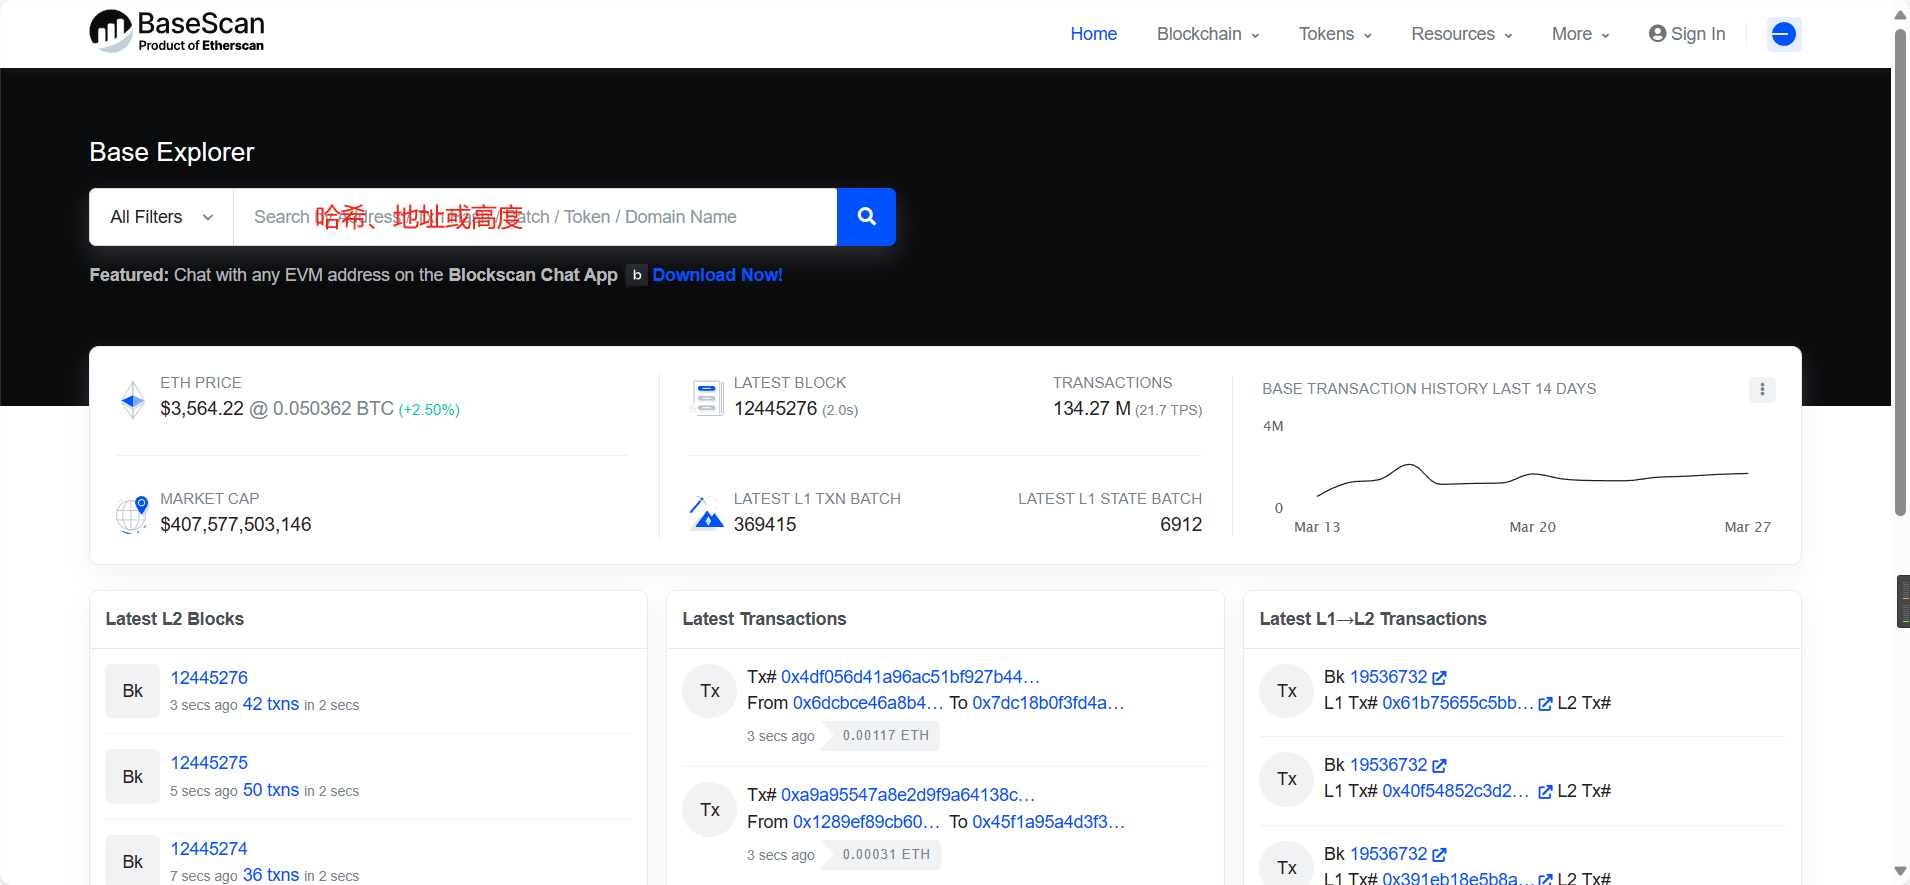The image size is (1910, 885).
Task: Open the Tokens menu dropdown
Action: [x=1335, y=34]
